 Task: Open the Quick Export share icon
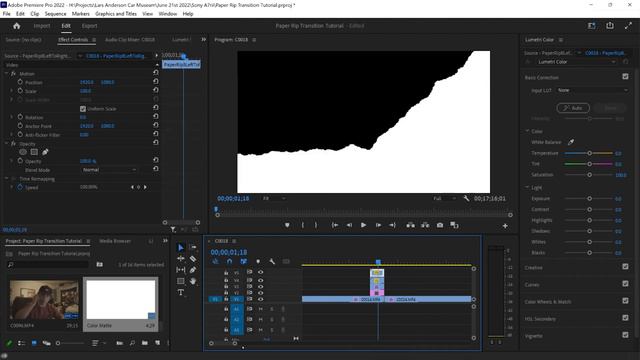point(610,26)
